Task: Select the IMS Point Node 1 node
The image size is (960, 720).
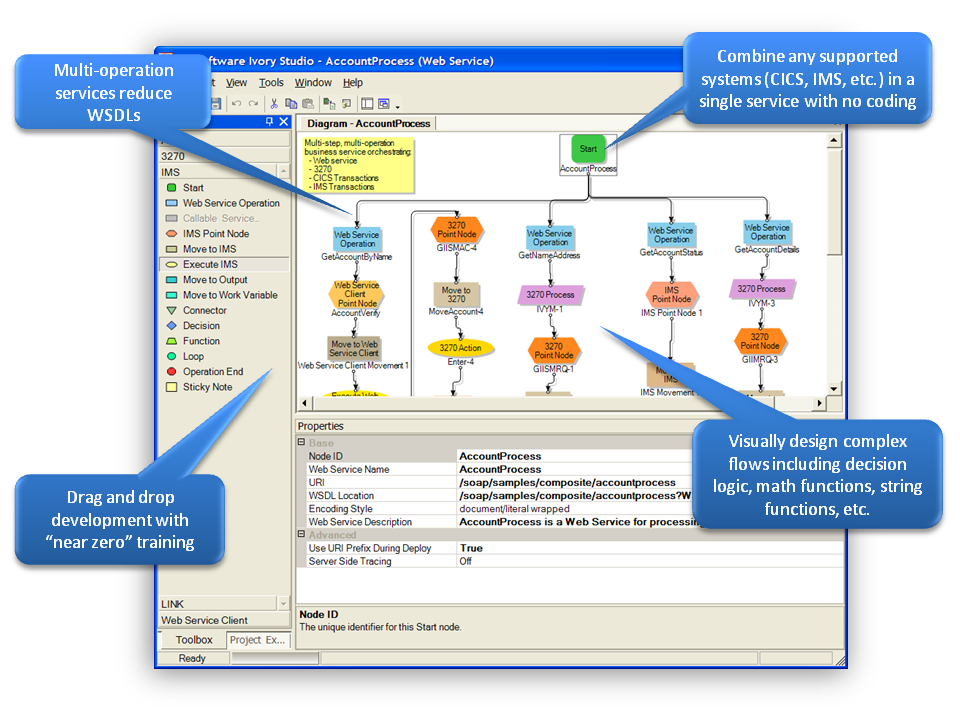Action: [671, 294]
